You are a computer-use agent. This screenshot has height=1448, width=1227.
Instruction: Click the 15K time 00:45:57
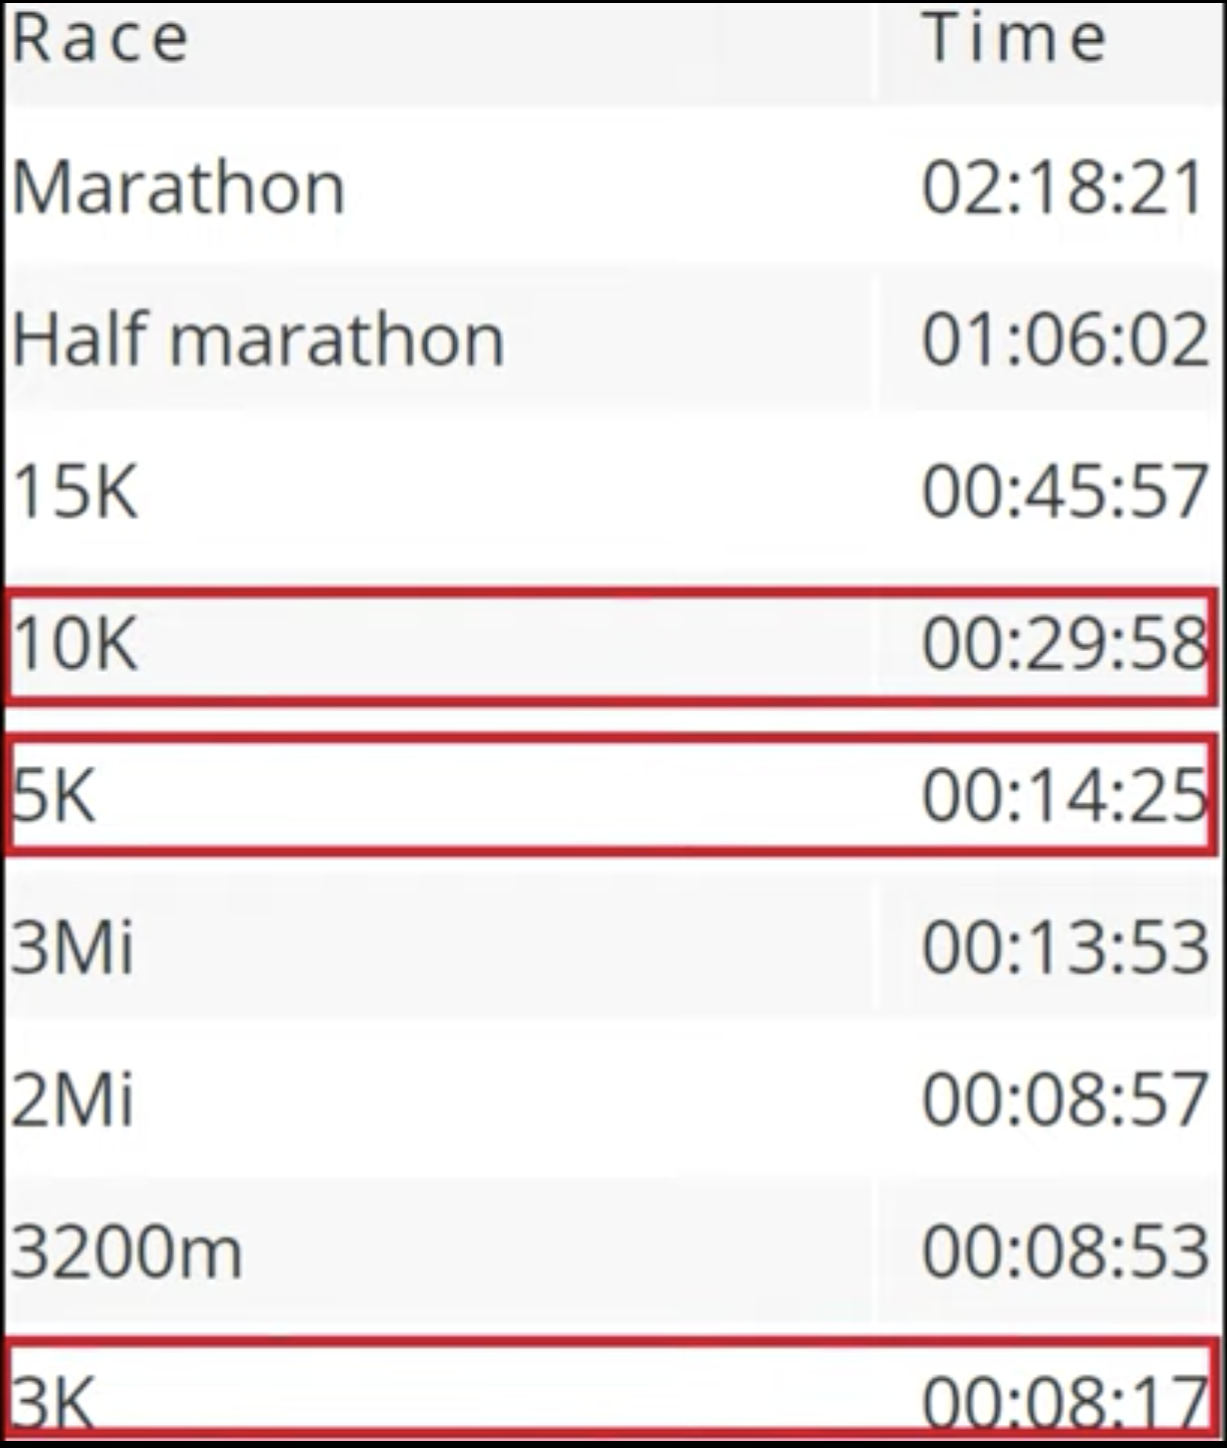click(1064, 492)
